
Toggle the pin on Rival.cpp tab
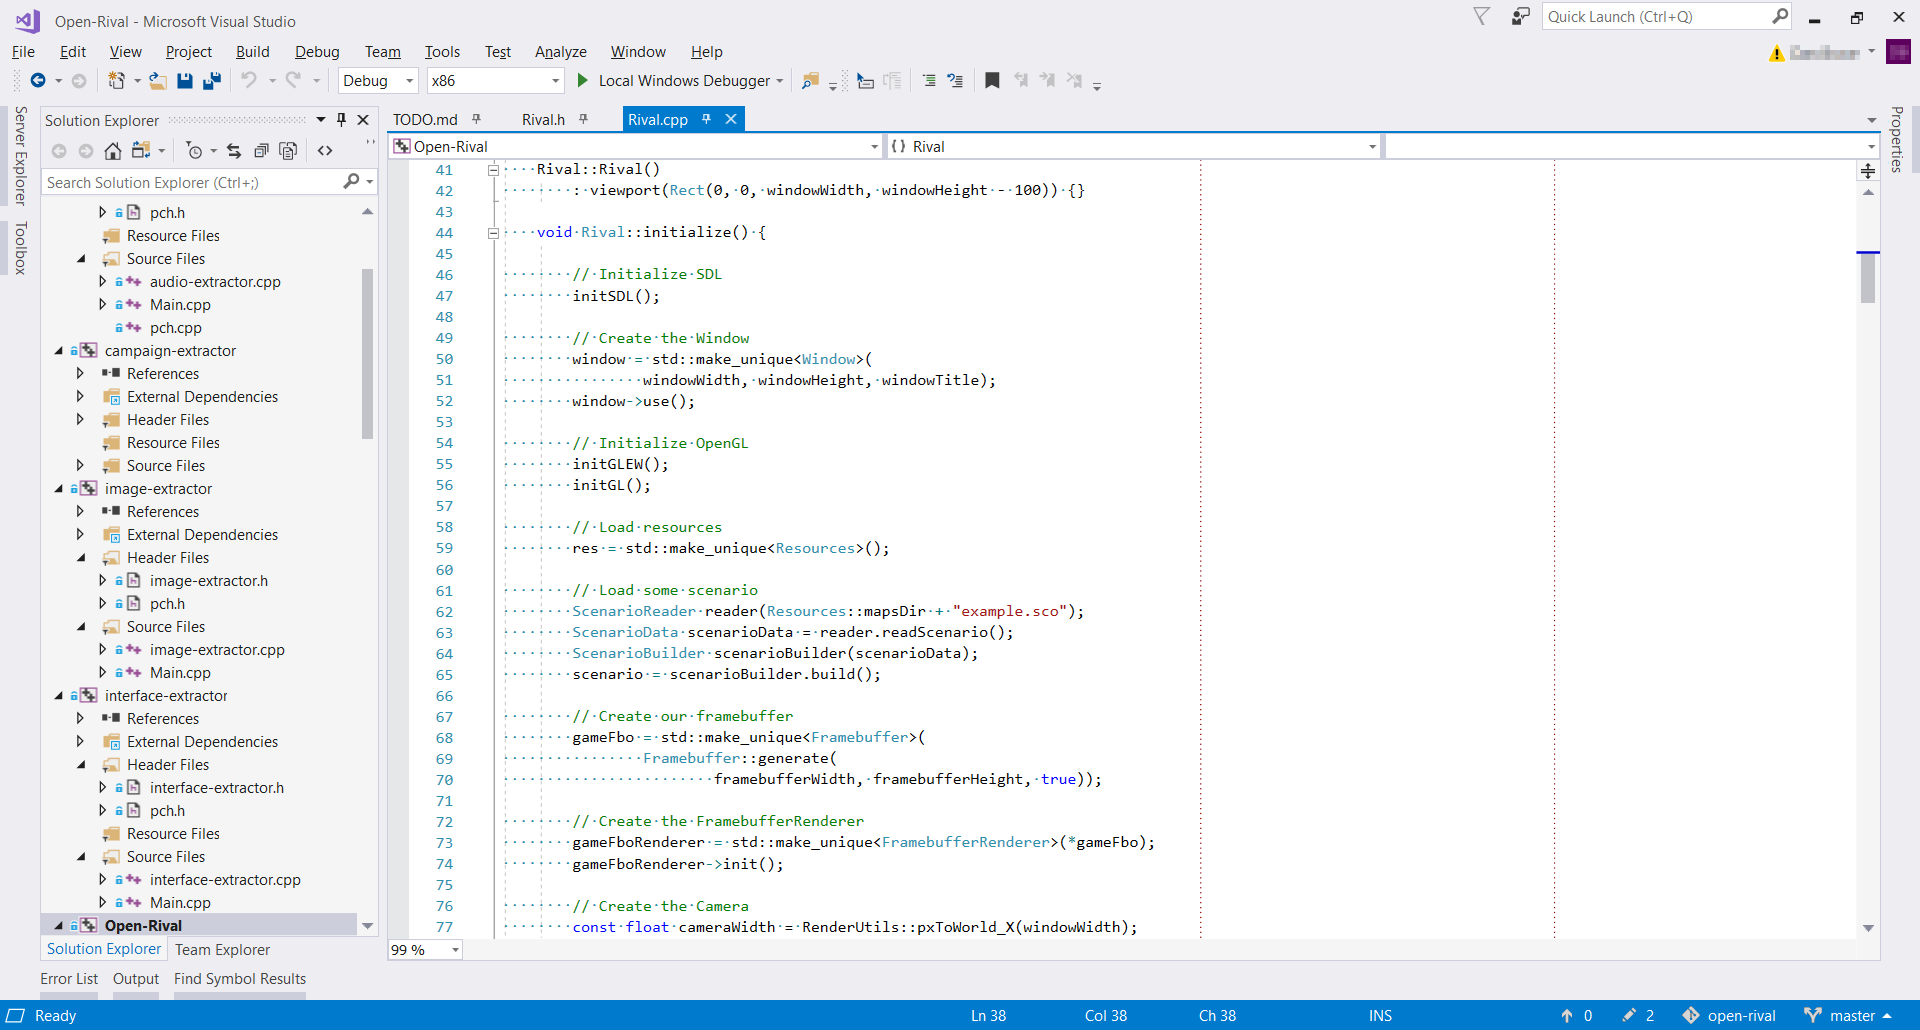coord(706,119)
